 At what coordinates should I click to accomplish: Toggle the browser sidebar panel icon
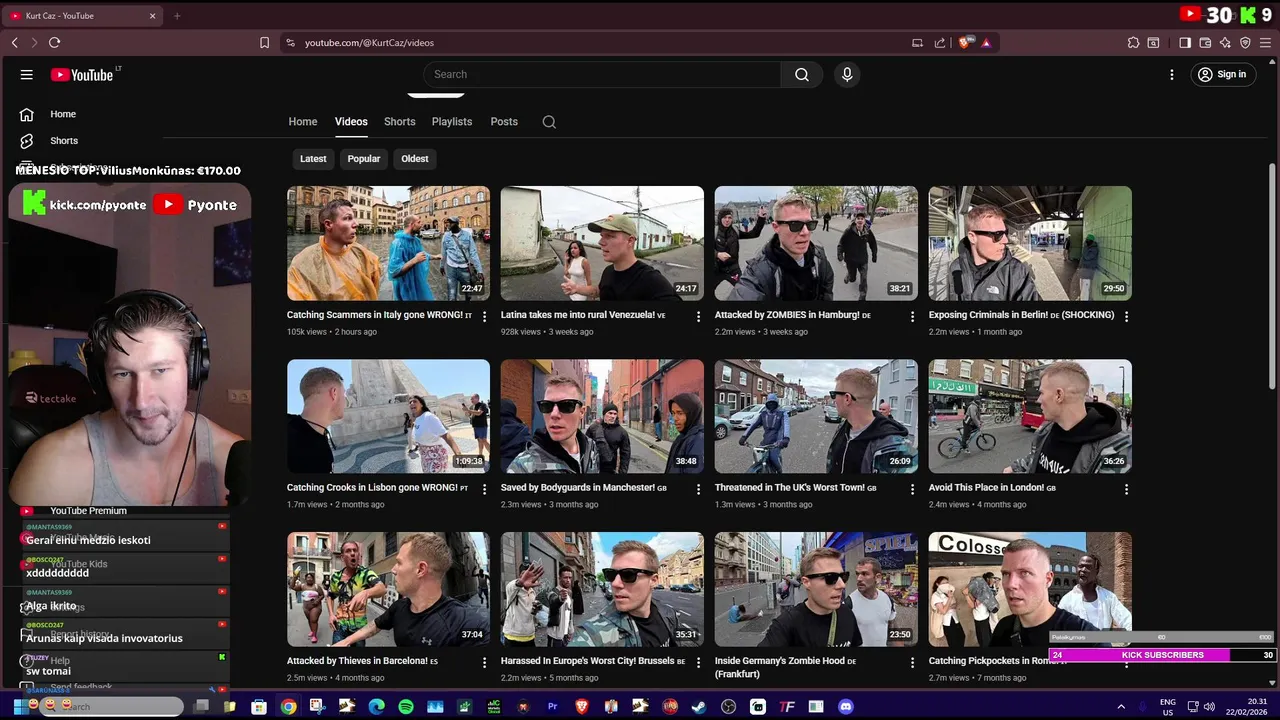coord(1185,43)
